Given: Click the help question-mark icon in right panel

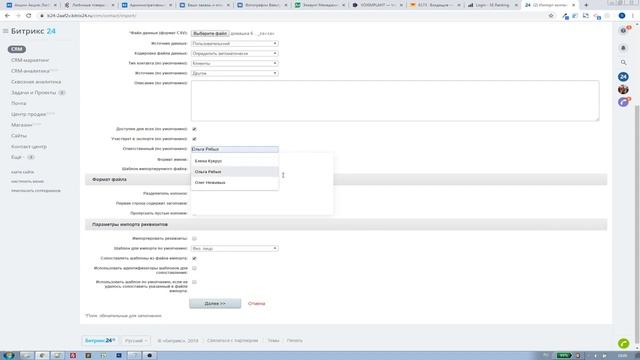Looking at the screenshot, I should point(623,31).
